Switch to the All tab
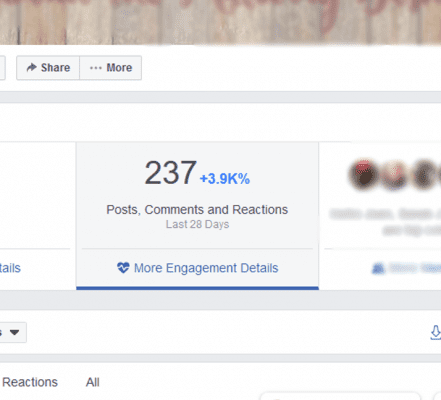441x400 pixels. (93, 382)
